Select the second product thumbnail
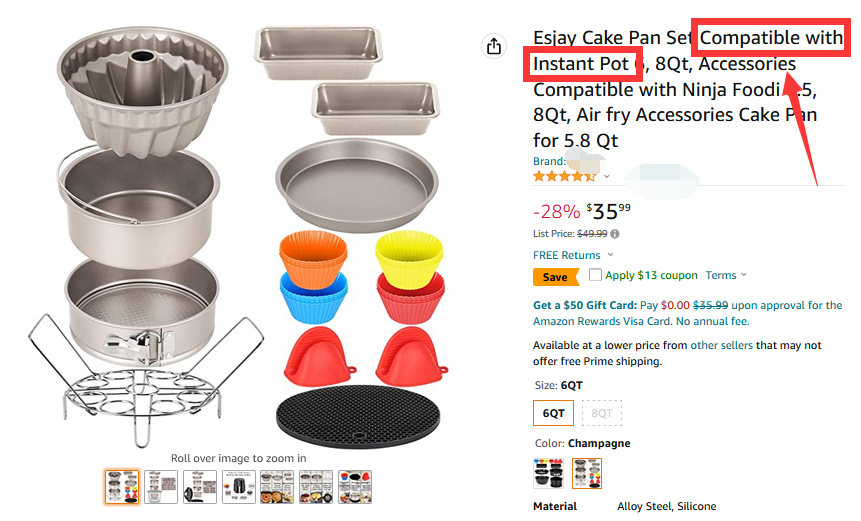The height and width of the screenshot is (521, 861). tap(161, 486)
